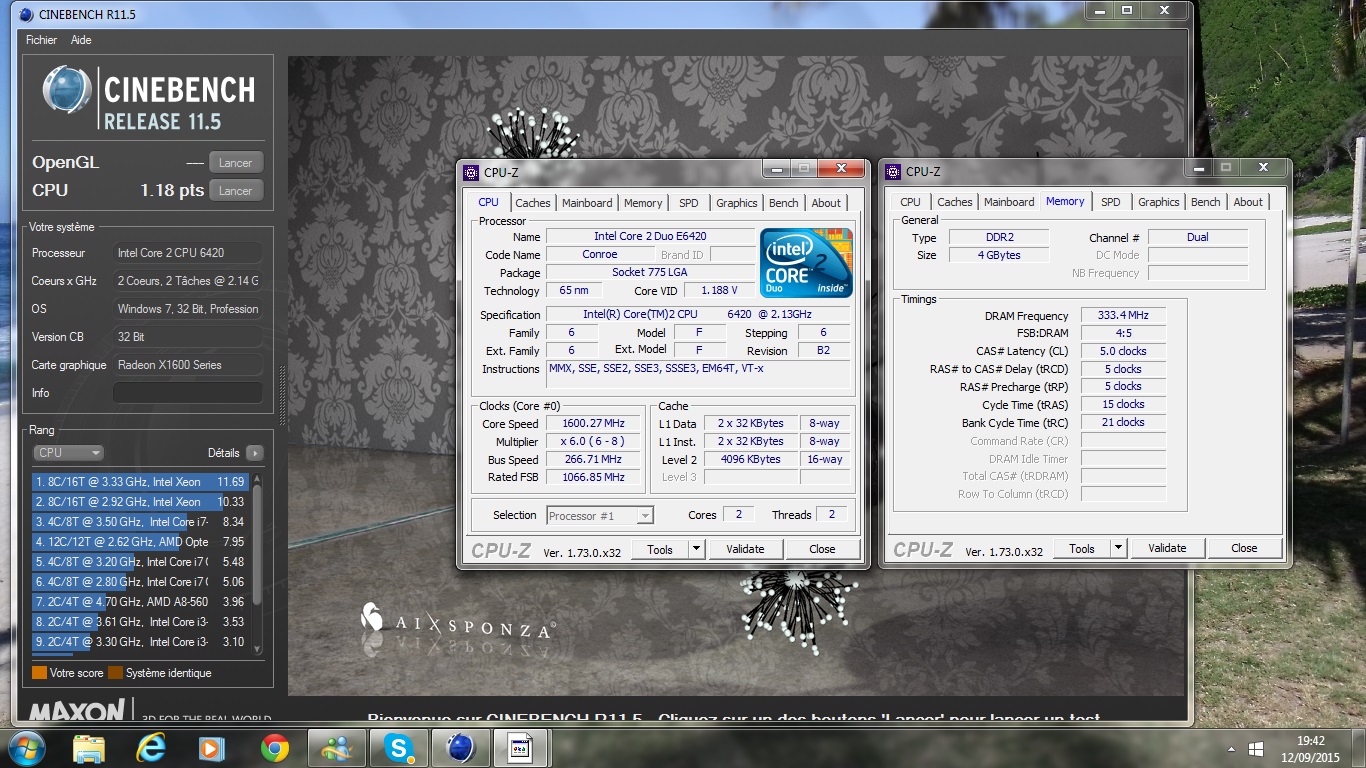
Task: Click the DRAM Frequency value 333.4 MHz
Action: (x=1123, y=316)
